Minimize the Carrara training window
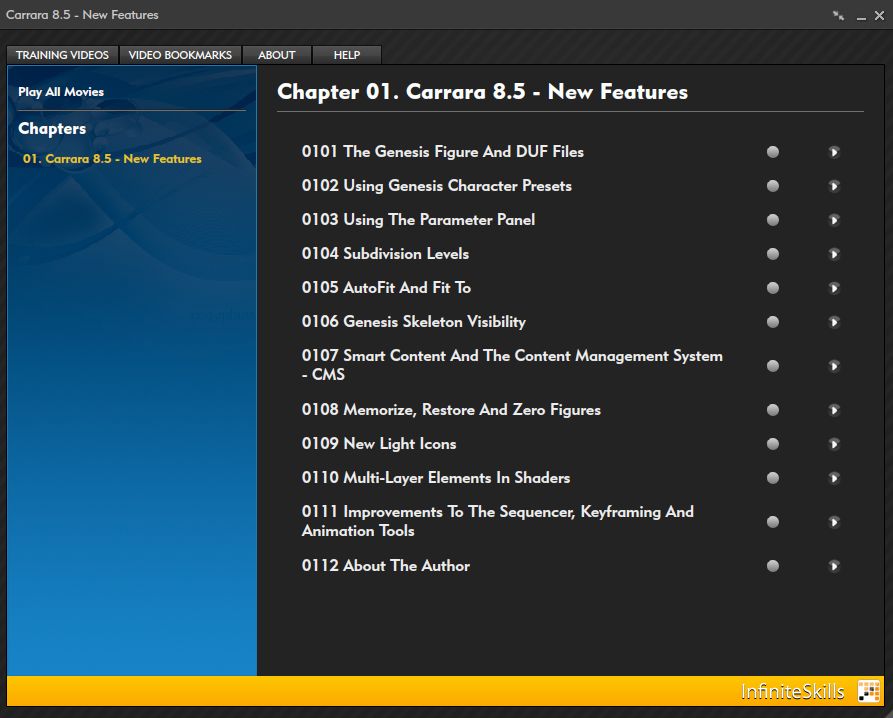The height and width of the screenshot is (718, 893). click(862, 17)
